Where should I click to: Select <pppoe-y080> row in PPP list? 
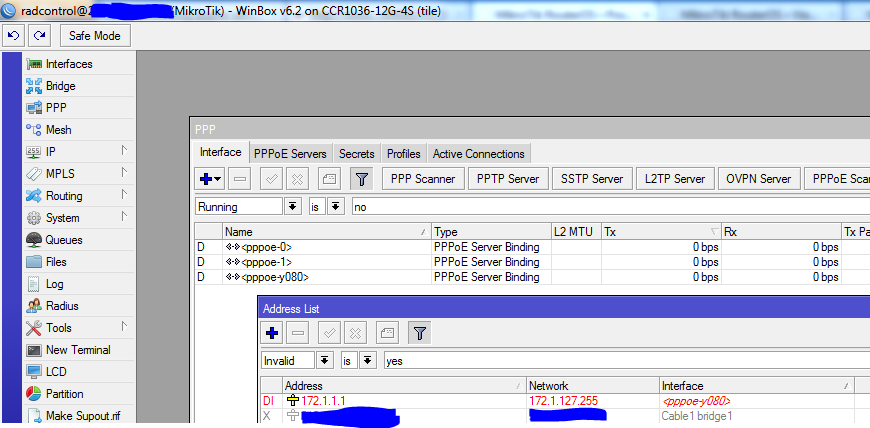click(x=532, y=277)
